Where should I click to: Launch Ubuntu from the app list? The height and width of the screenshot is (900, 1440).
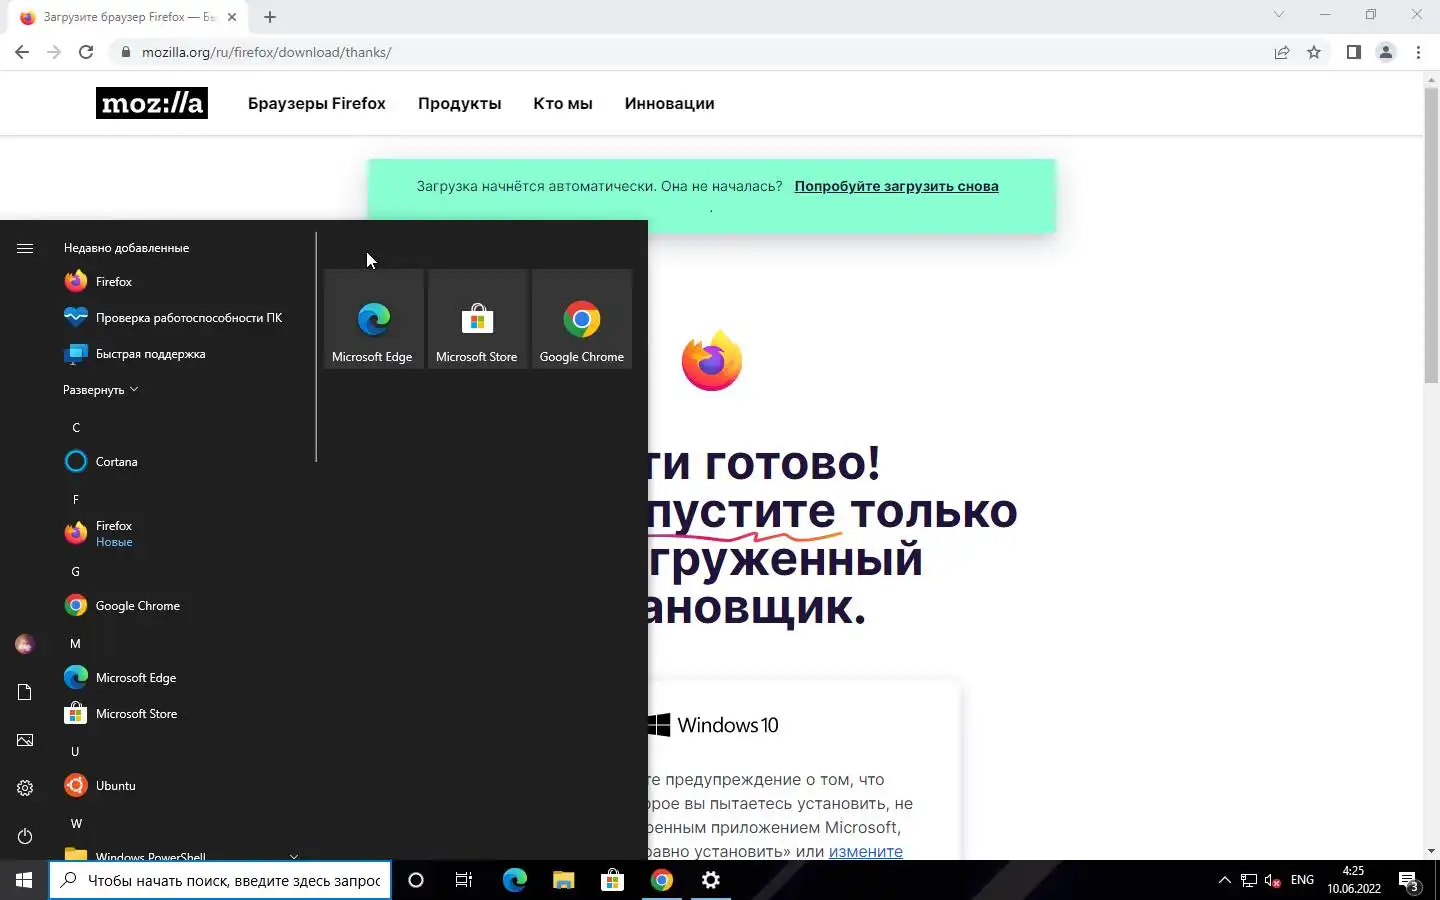[180, 786]
